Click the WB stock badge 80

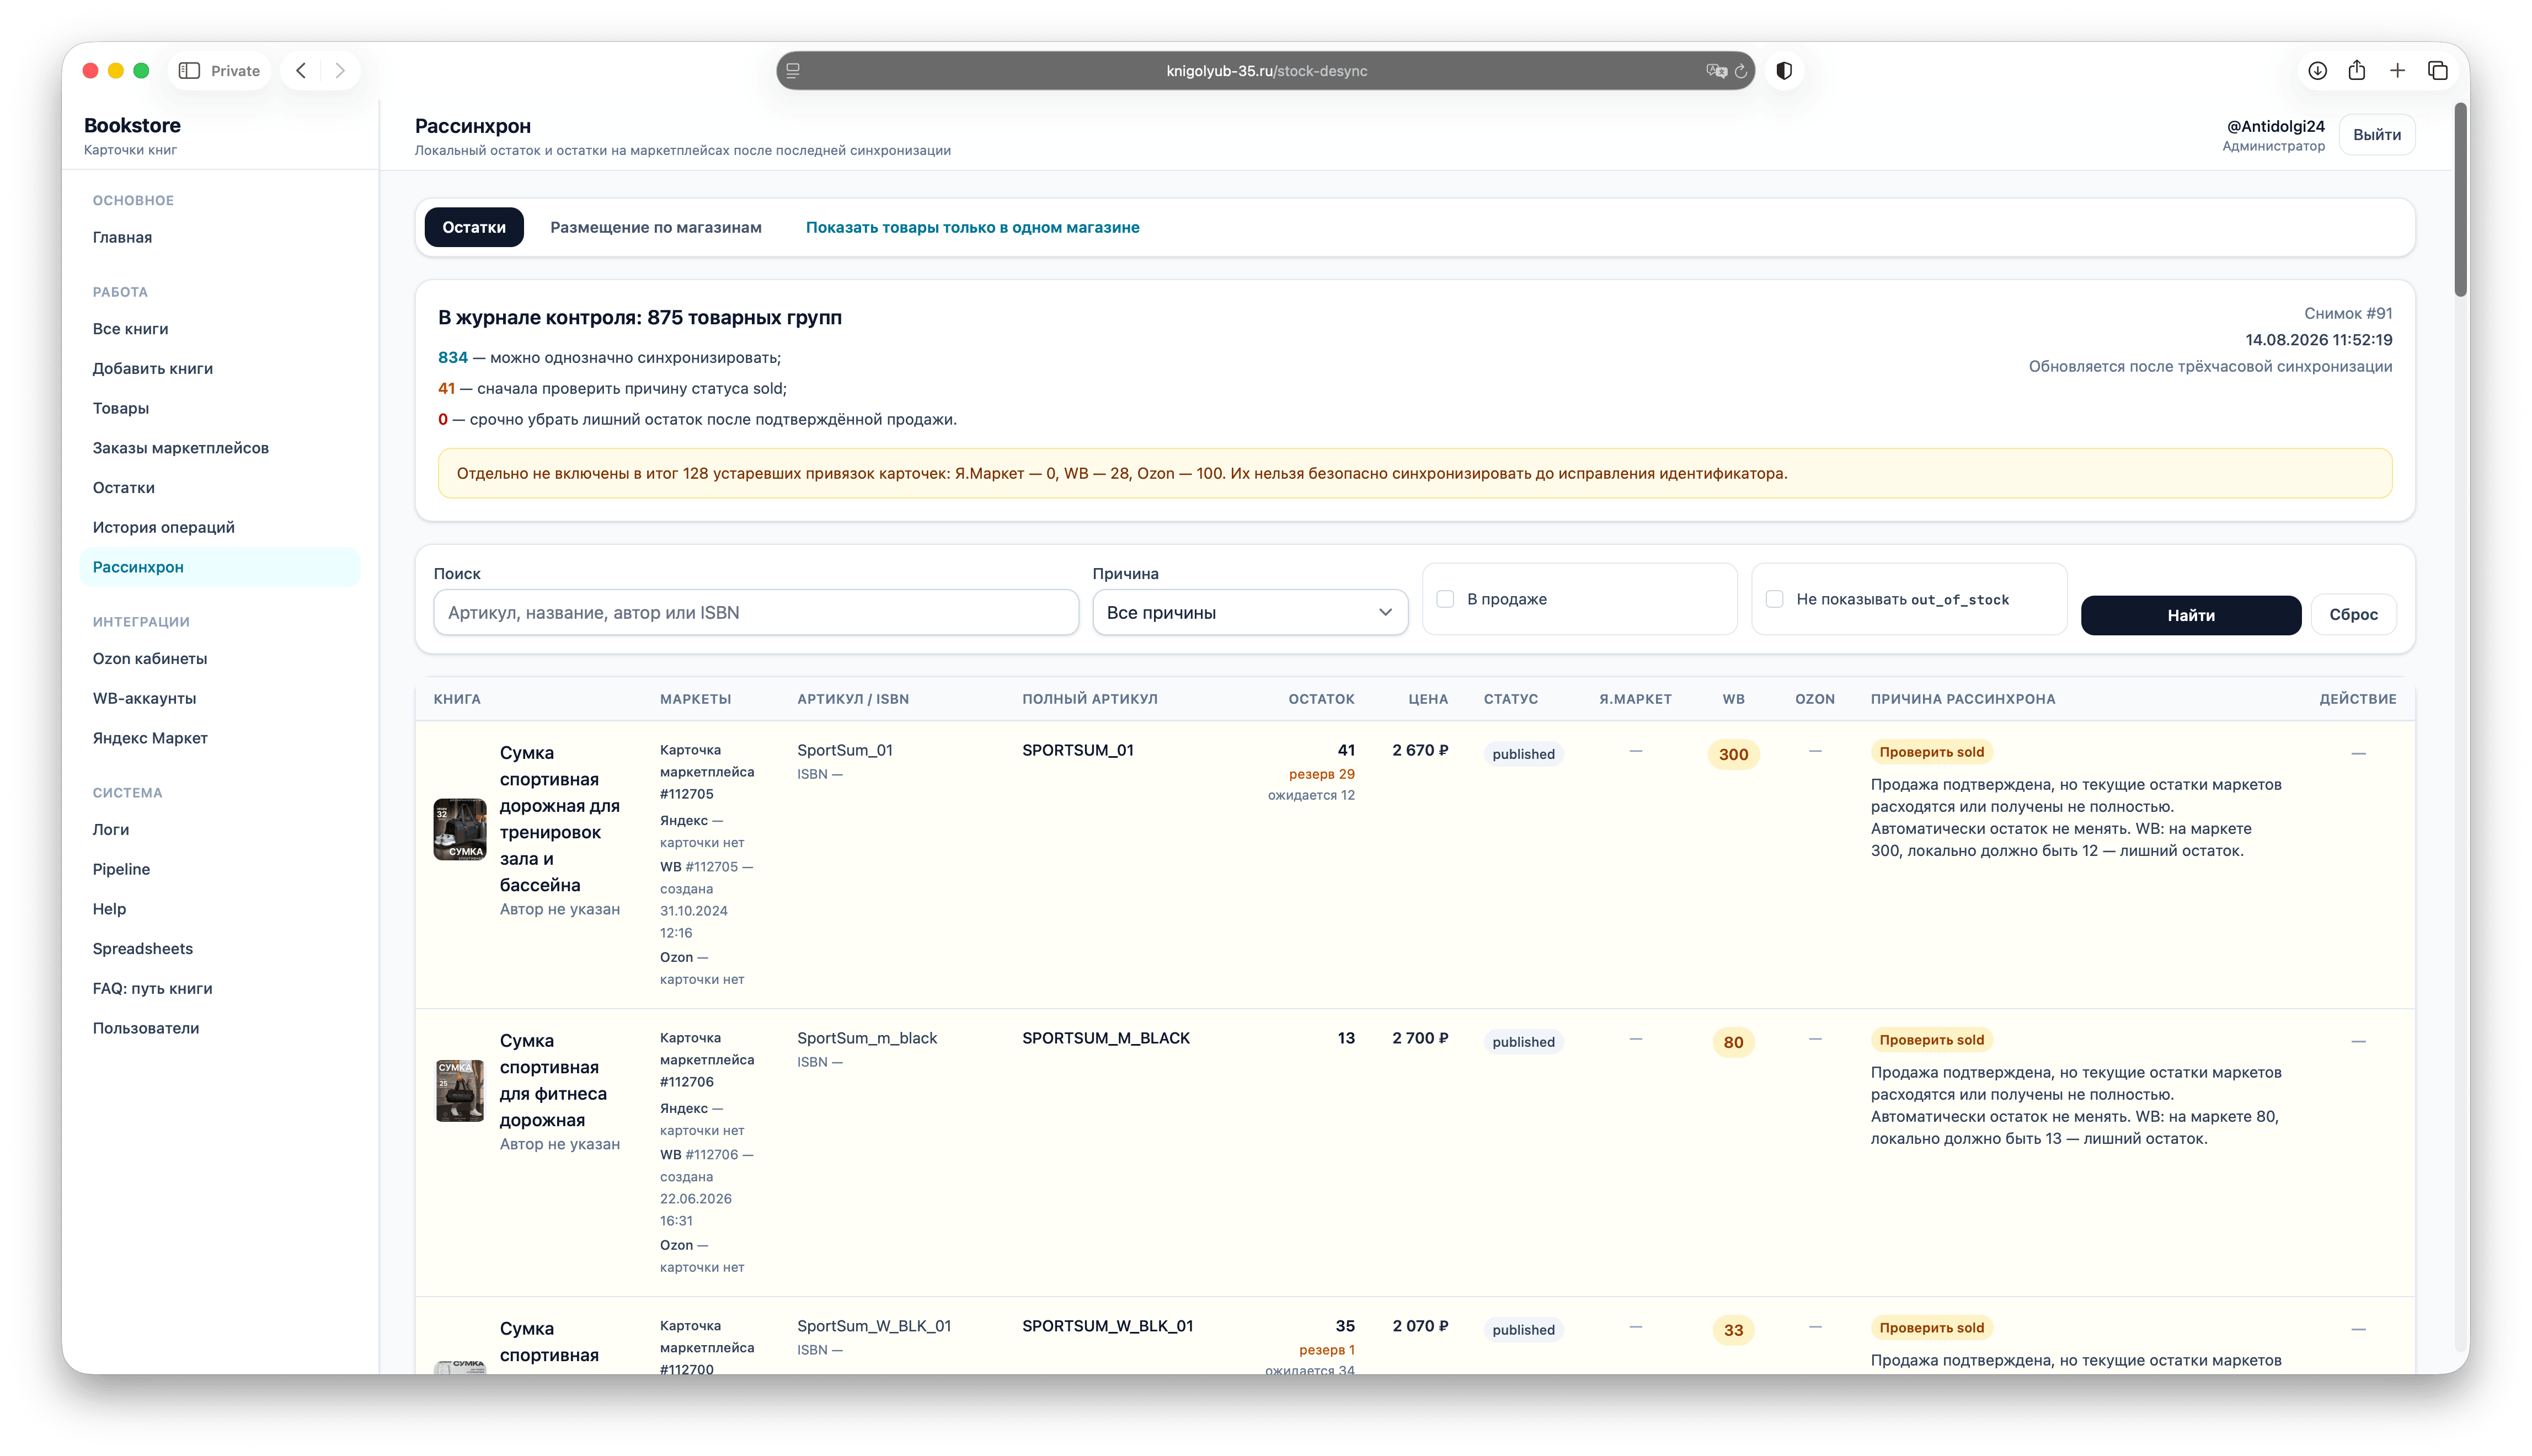pyautogui.click(x=1733, y=1042)
